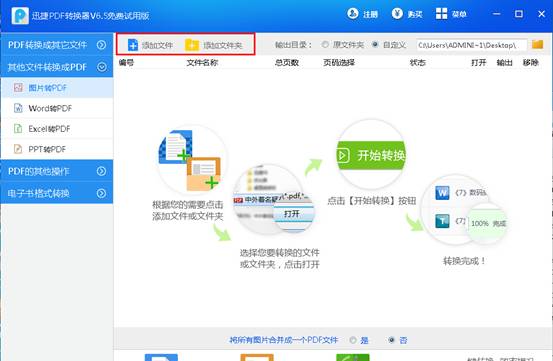Click the 购买 text button
Screen dimensions: 553x361
coord(415,14)
